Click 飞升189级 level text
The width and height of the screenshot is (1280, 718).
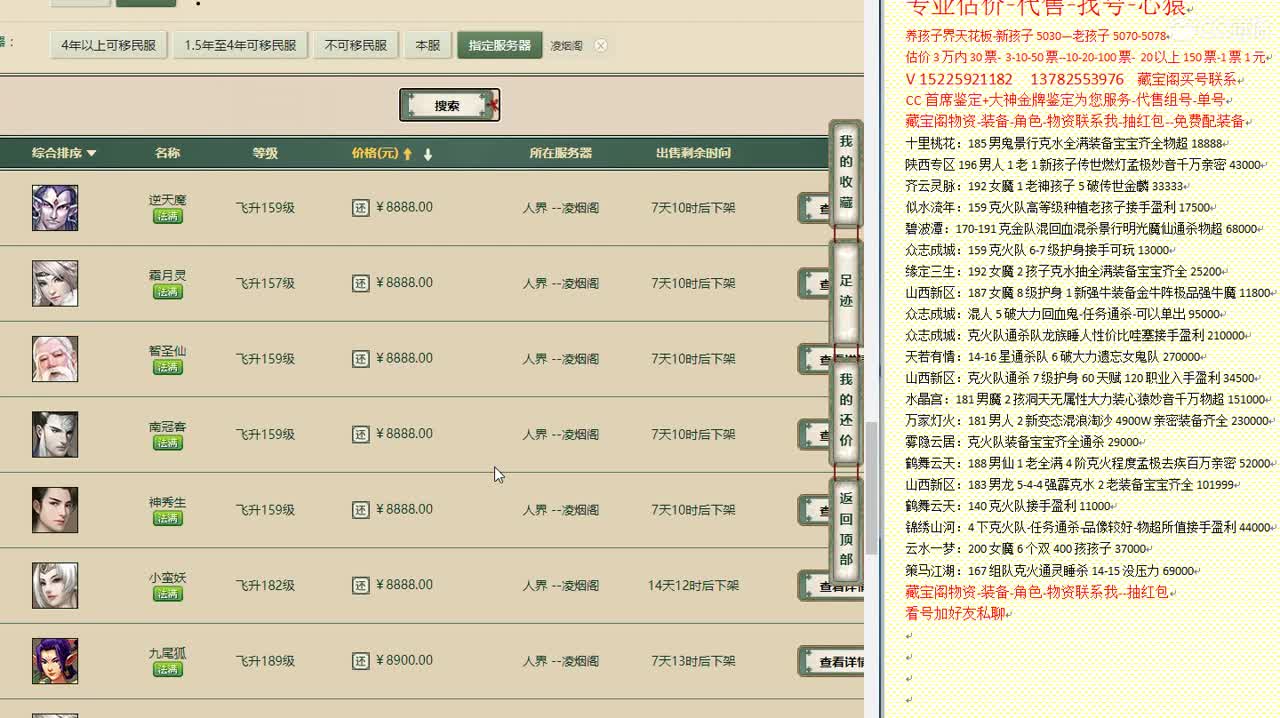(x=265, y=661)
